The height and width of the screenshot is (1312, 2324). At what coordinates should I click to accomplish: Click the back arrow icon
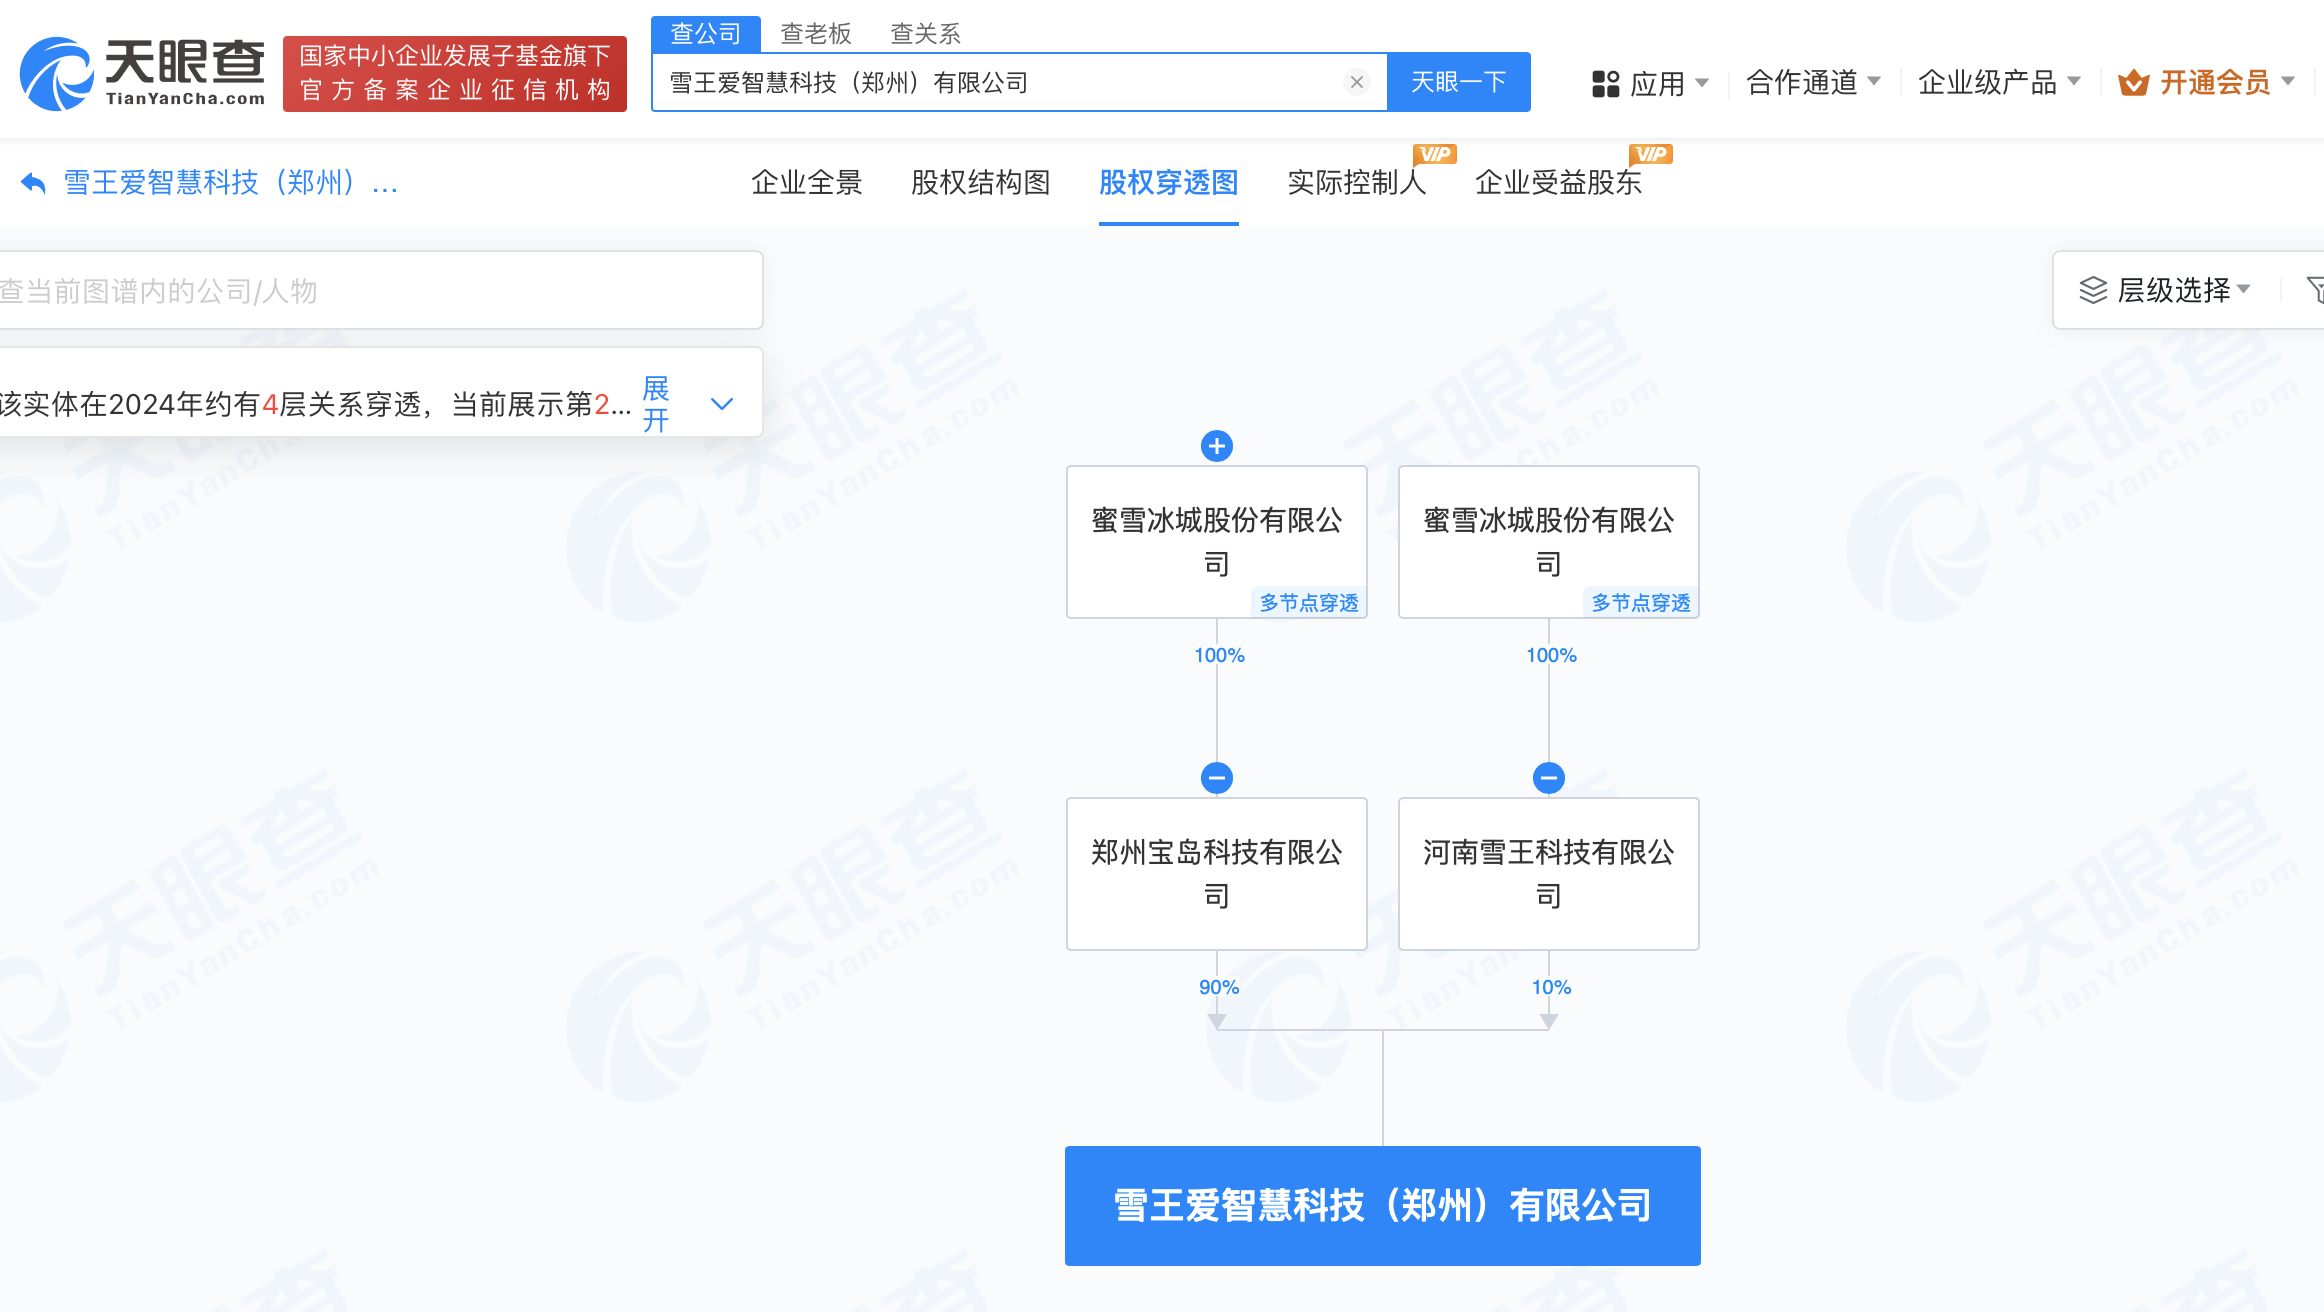[33, 183]
